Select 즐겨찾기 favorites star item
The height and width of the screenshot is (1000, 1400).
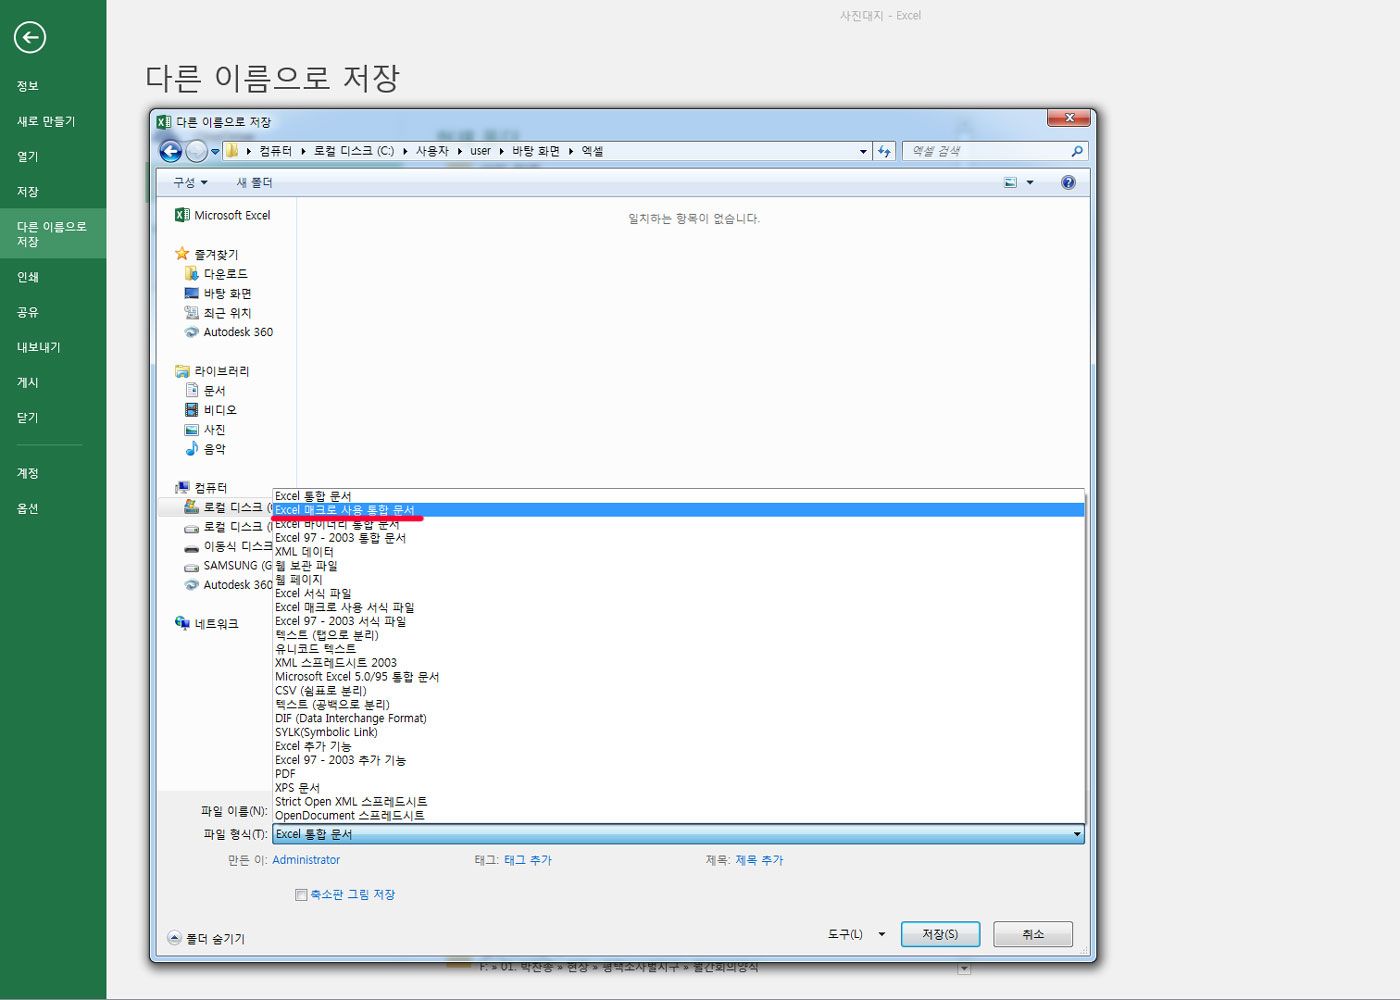(x=207, y=254)
